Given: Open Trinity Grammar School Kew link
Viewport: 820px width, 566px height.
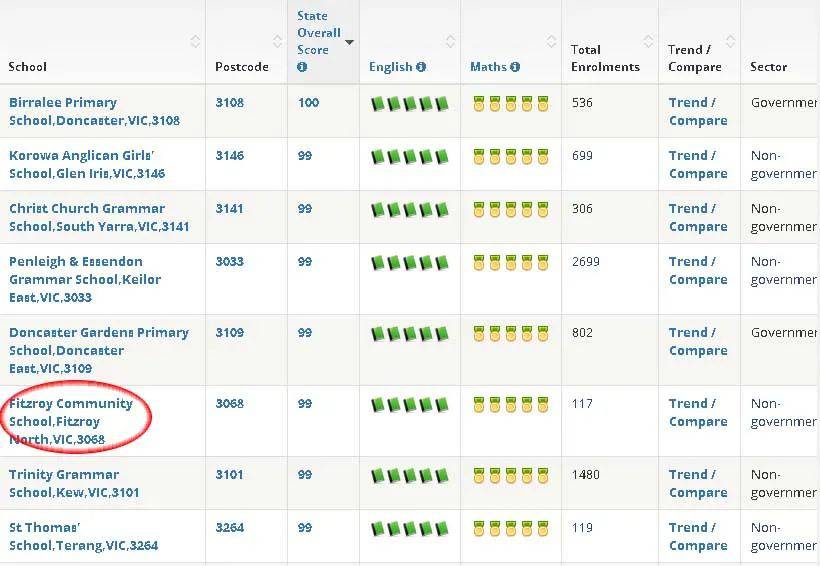Looking at the screenshot, I should pyautogui.click(x=74, y=483).
